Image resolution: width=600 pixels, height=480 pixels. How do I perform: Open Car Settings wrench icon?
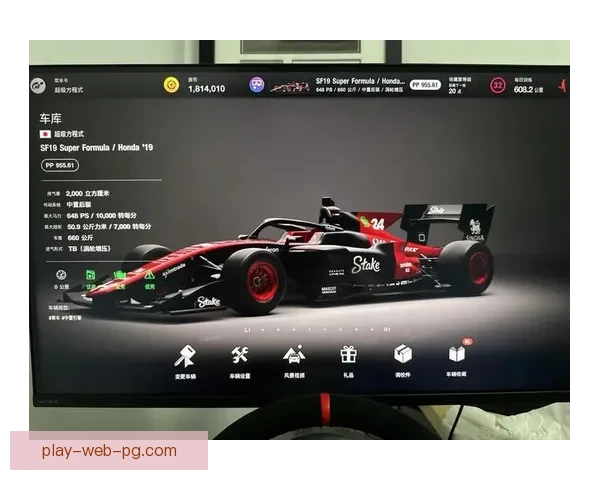240,355
